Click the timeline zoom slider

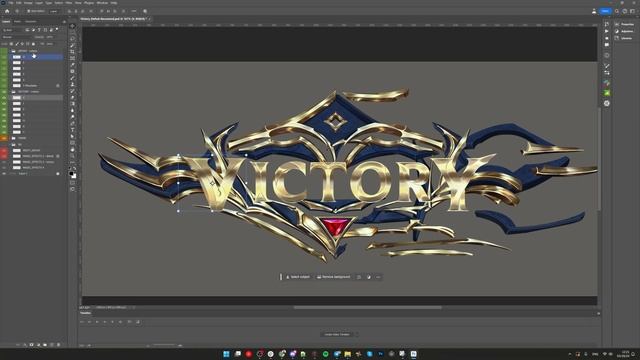[x=163, y=345]
